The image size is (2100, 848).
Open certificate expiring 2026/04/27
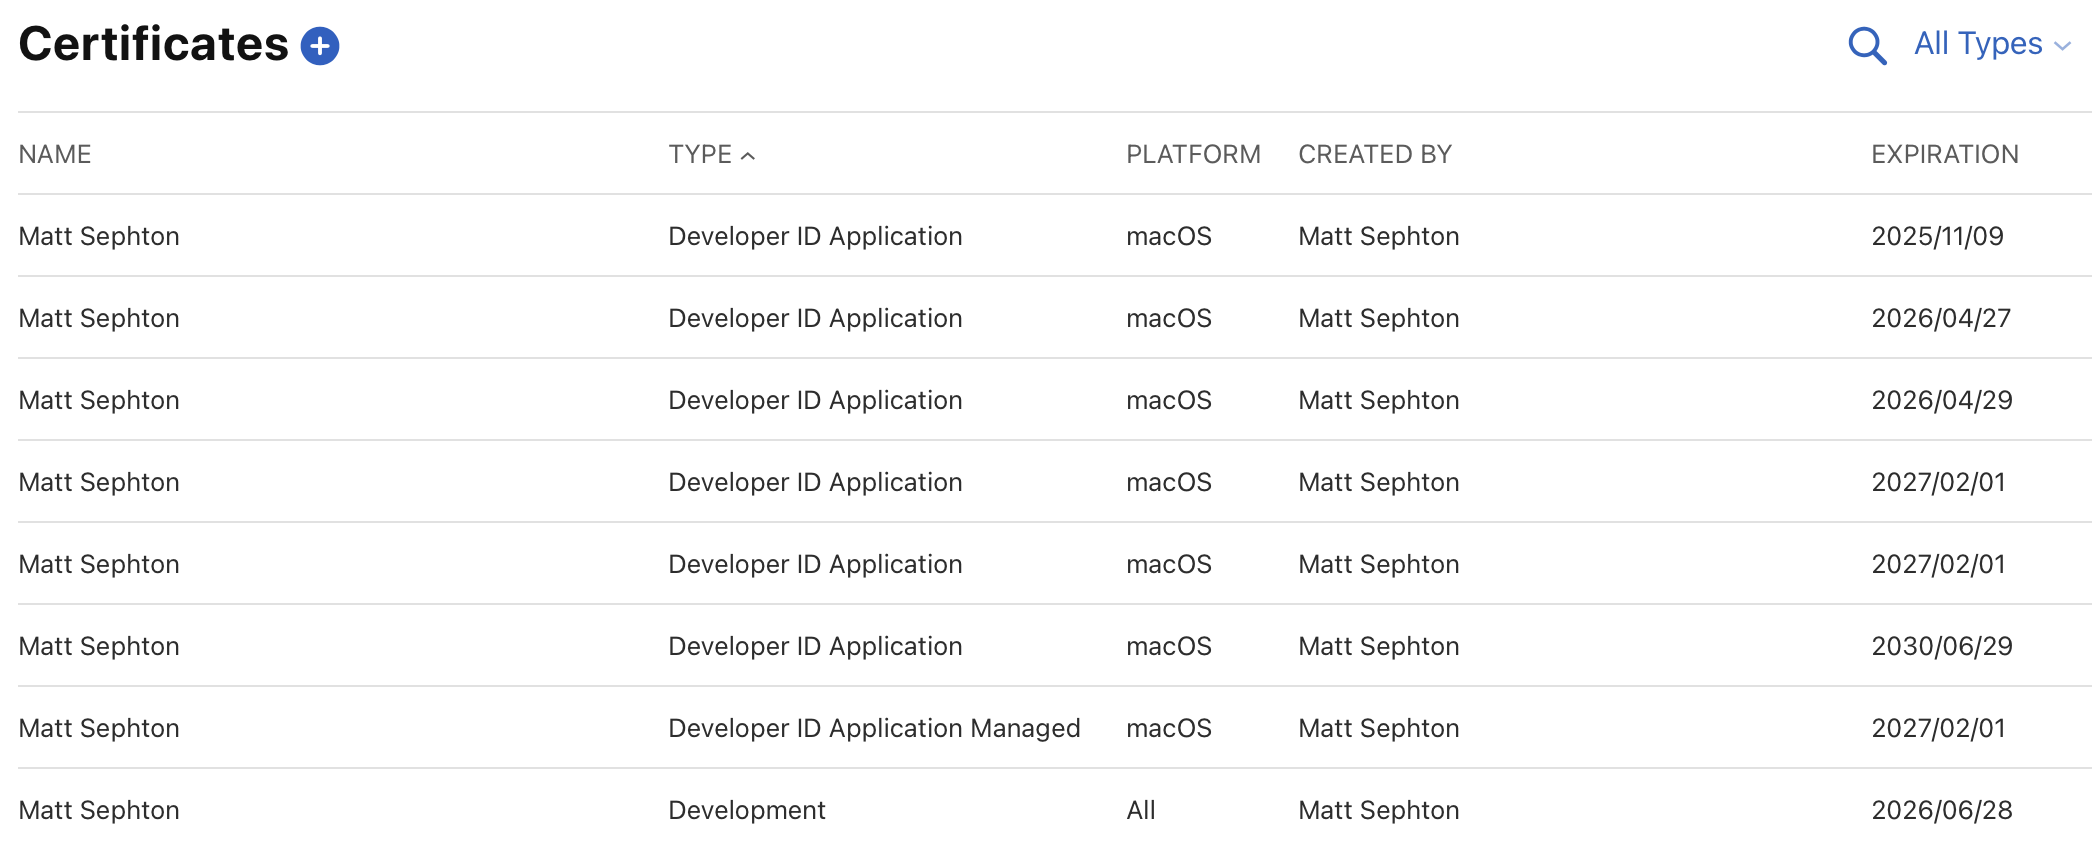(99, 318)
